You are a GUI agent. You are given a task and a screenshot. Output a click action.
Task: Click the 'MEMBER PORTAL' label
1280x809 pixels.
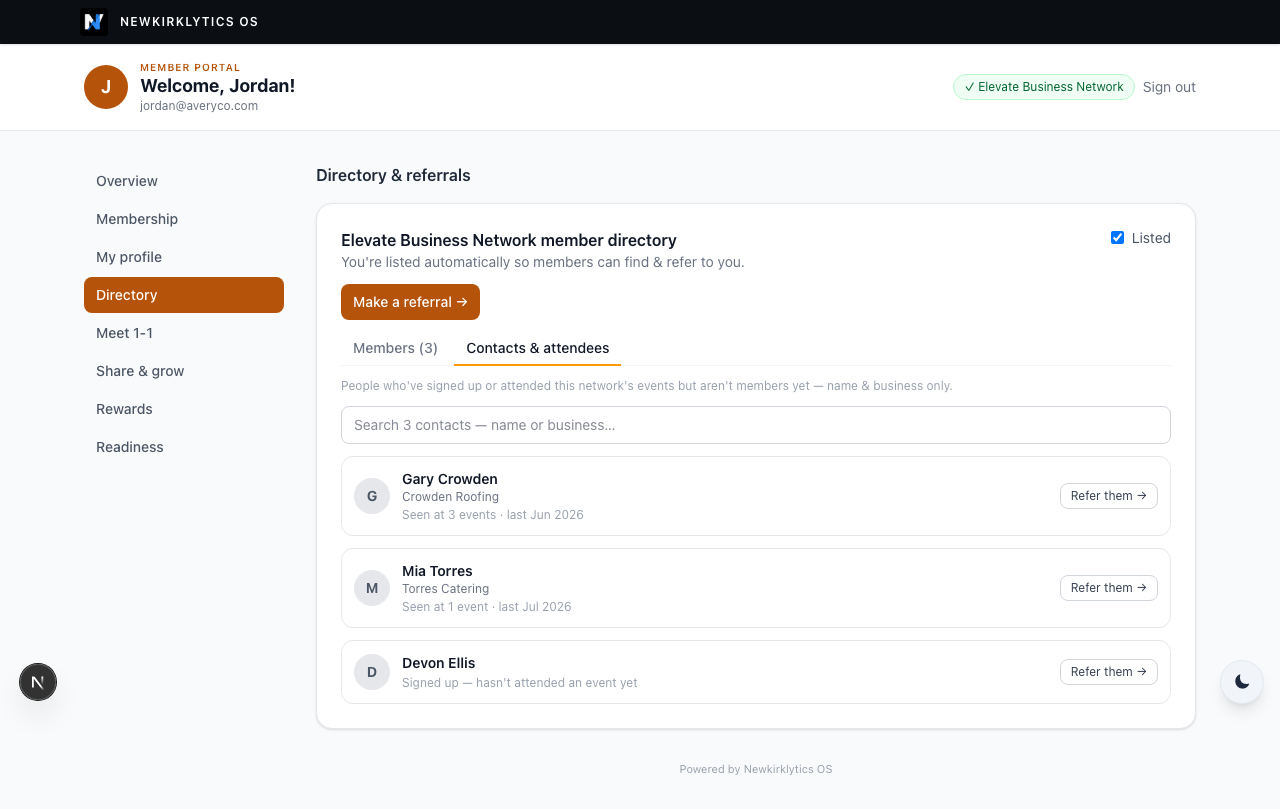pos(190,68)
